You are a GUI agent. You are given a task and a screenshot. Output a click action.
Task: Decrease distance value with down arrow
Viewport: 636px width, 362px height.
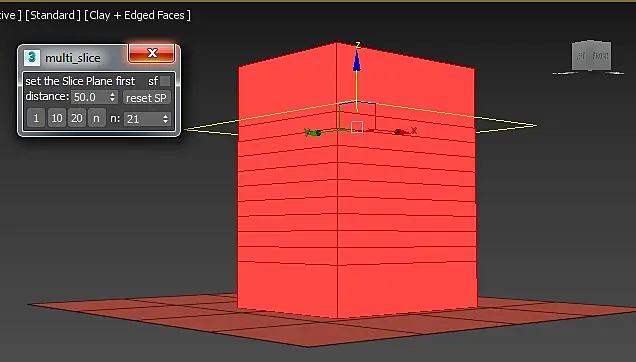point(112,100)
